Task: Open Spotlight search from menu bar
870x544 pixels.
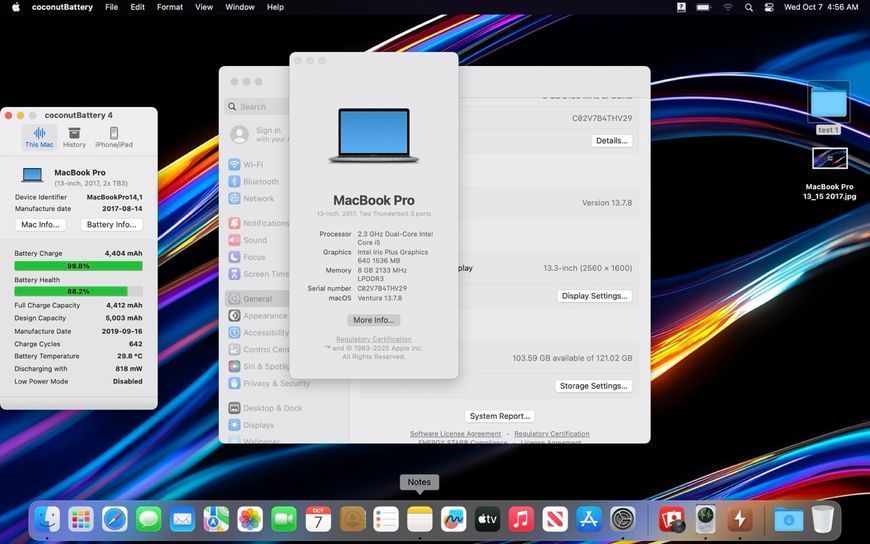Action: [748, 7]
